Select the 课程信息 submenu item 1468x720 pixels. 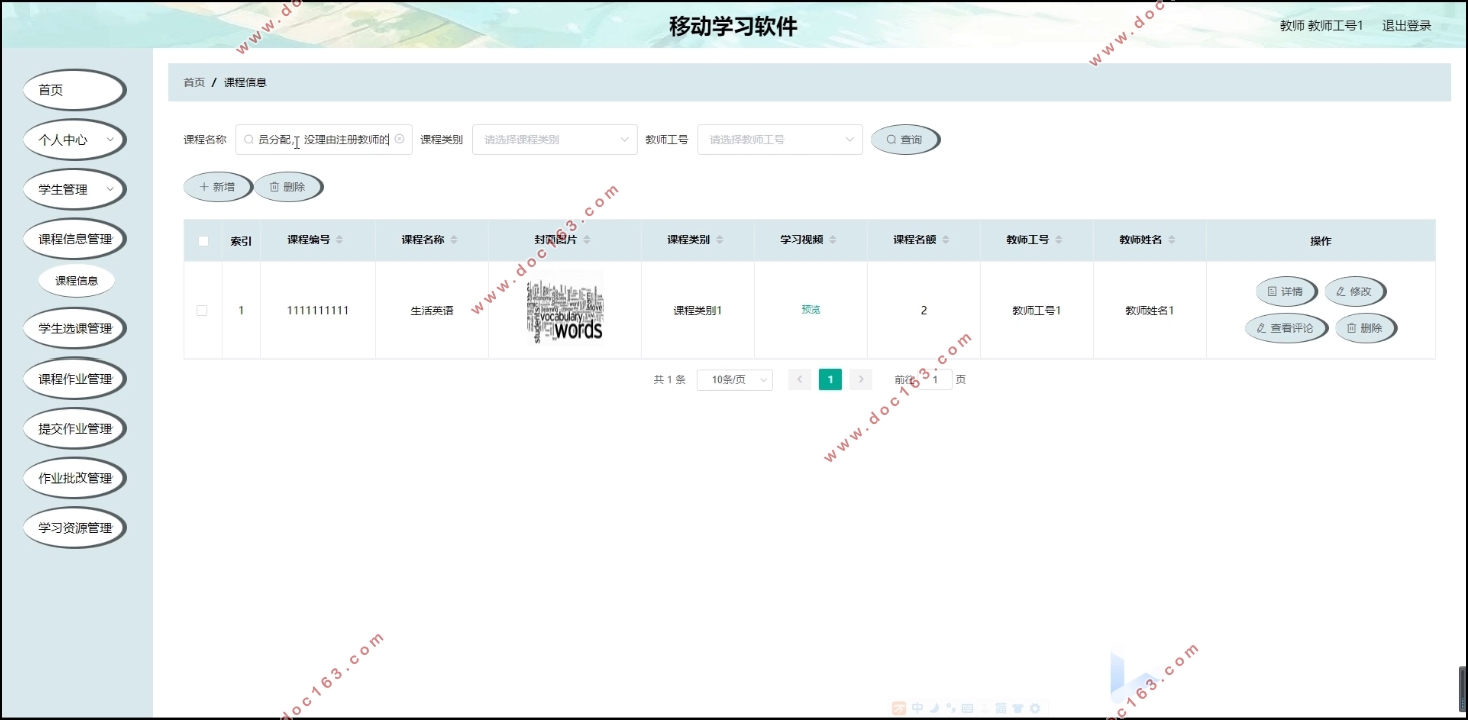[77, 281]
